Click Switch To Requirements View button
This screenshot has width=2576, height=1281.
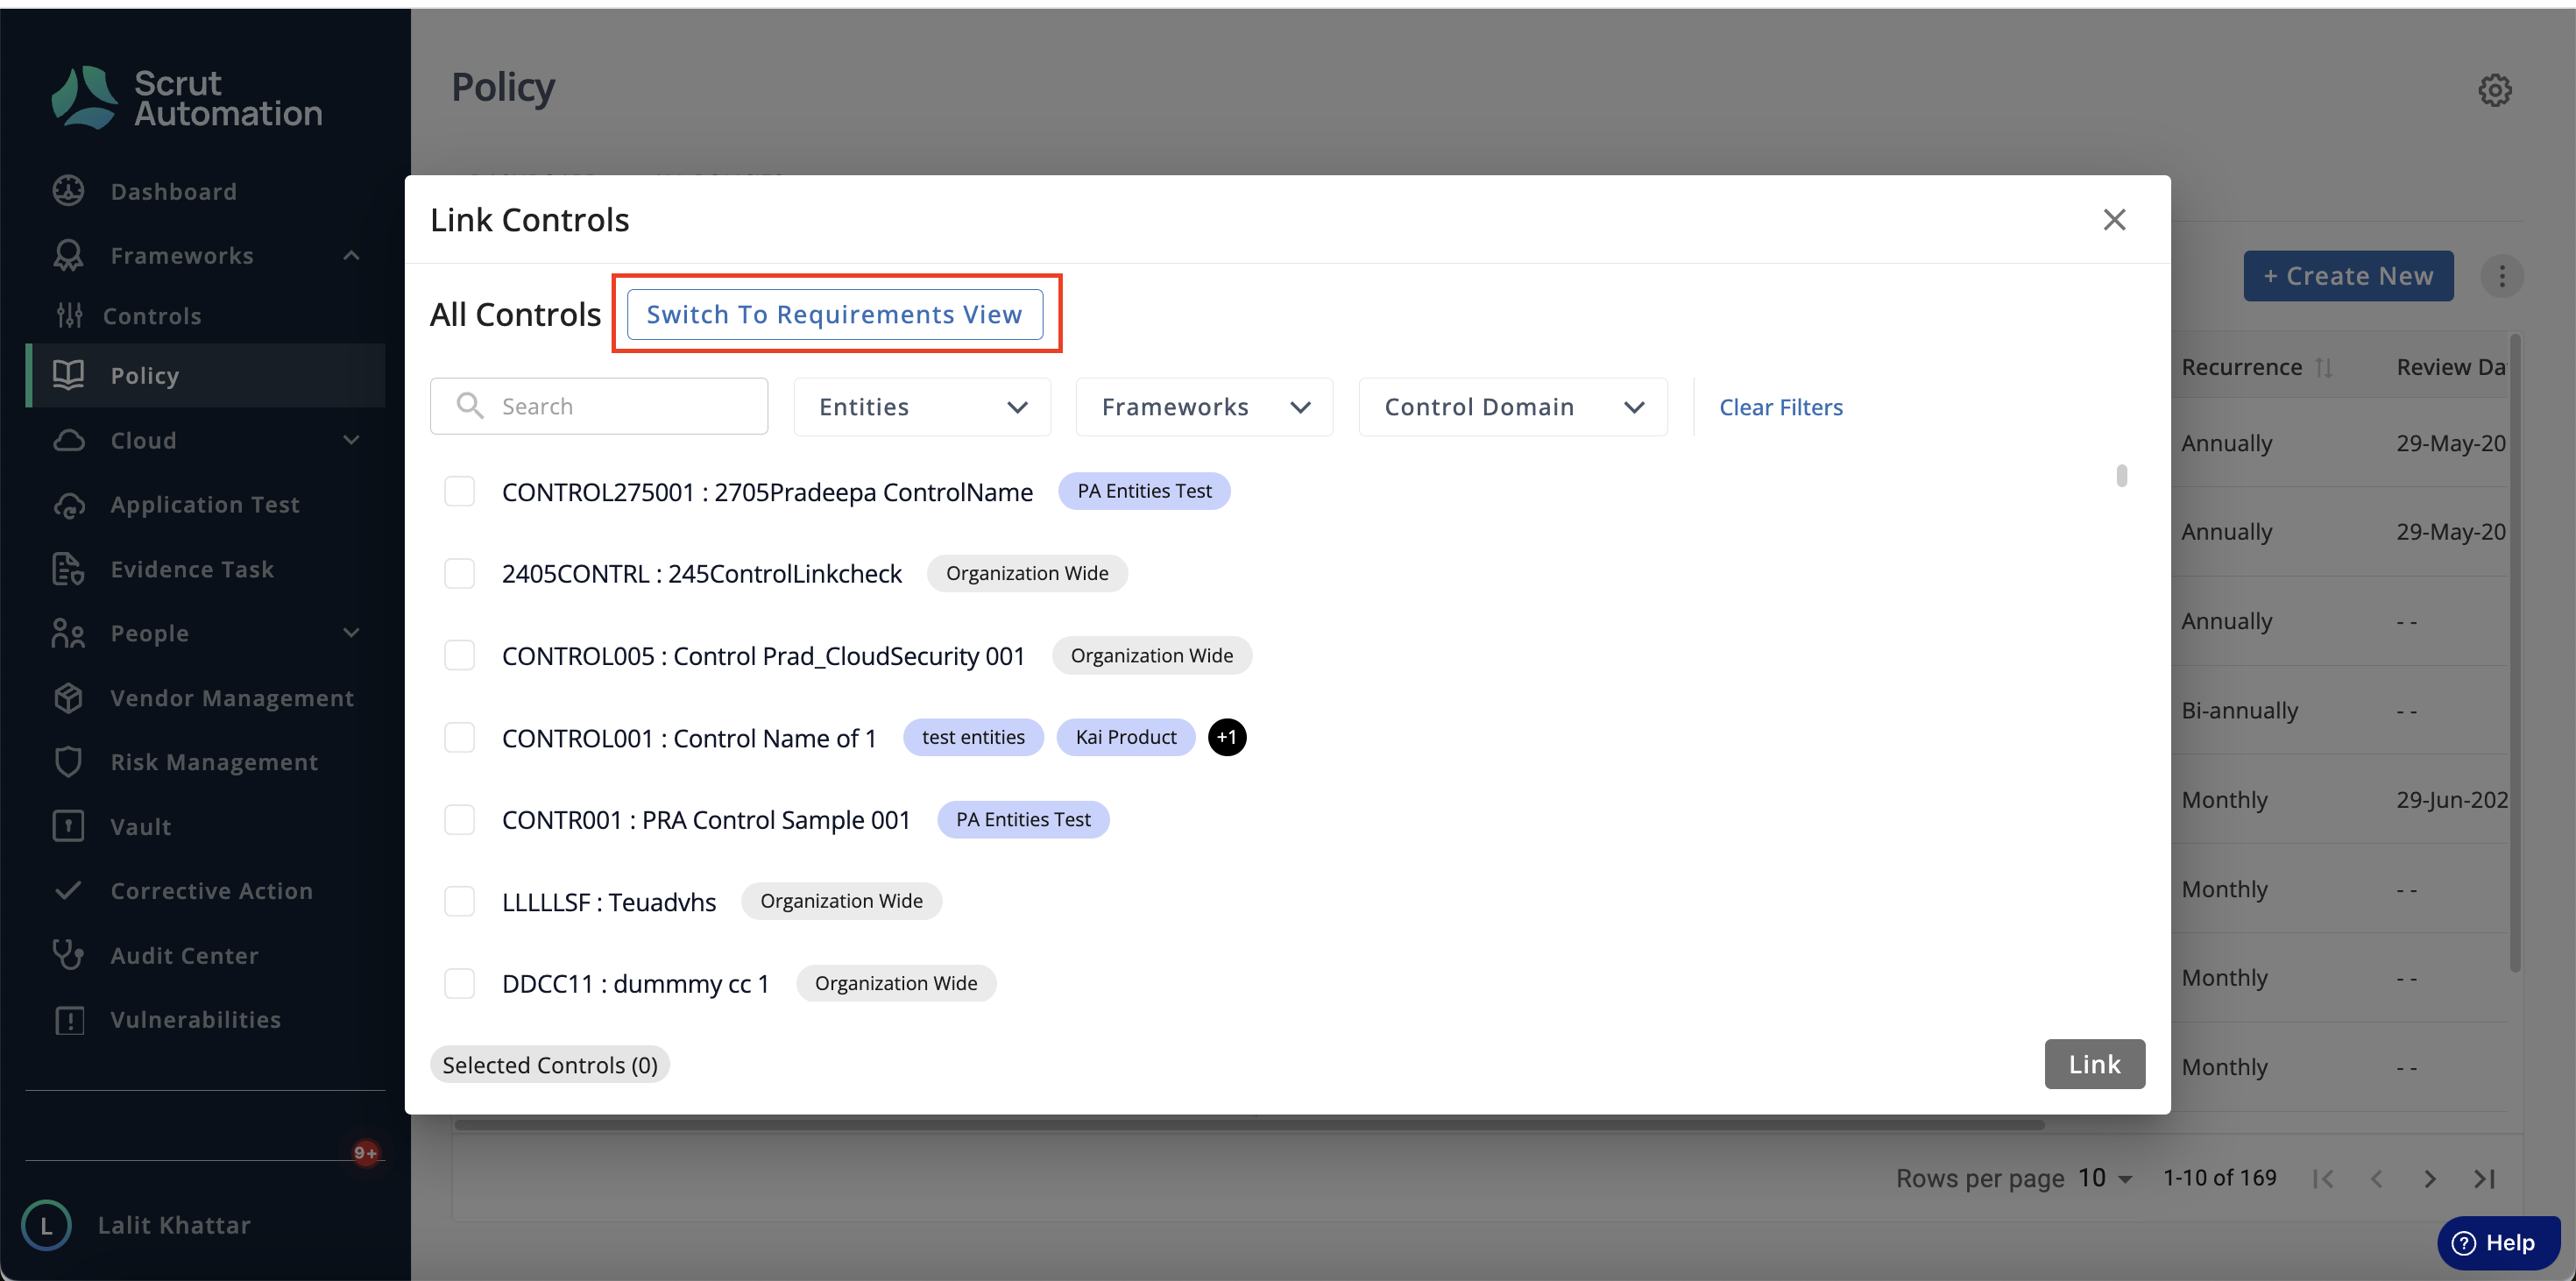(x=835, y=314)
